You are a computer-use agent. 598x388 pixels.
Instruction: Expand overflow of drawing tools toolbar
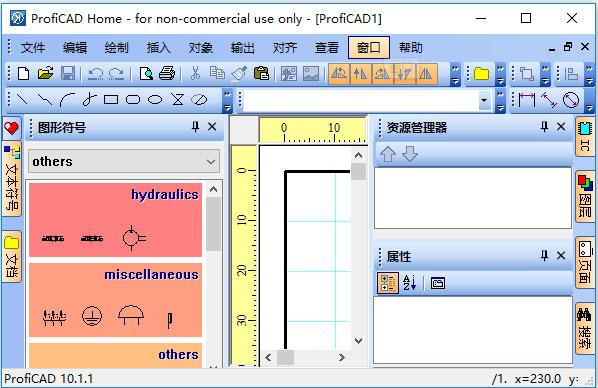coord(227,101)
